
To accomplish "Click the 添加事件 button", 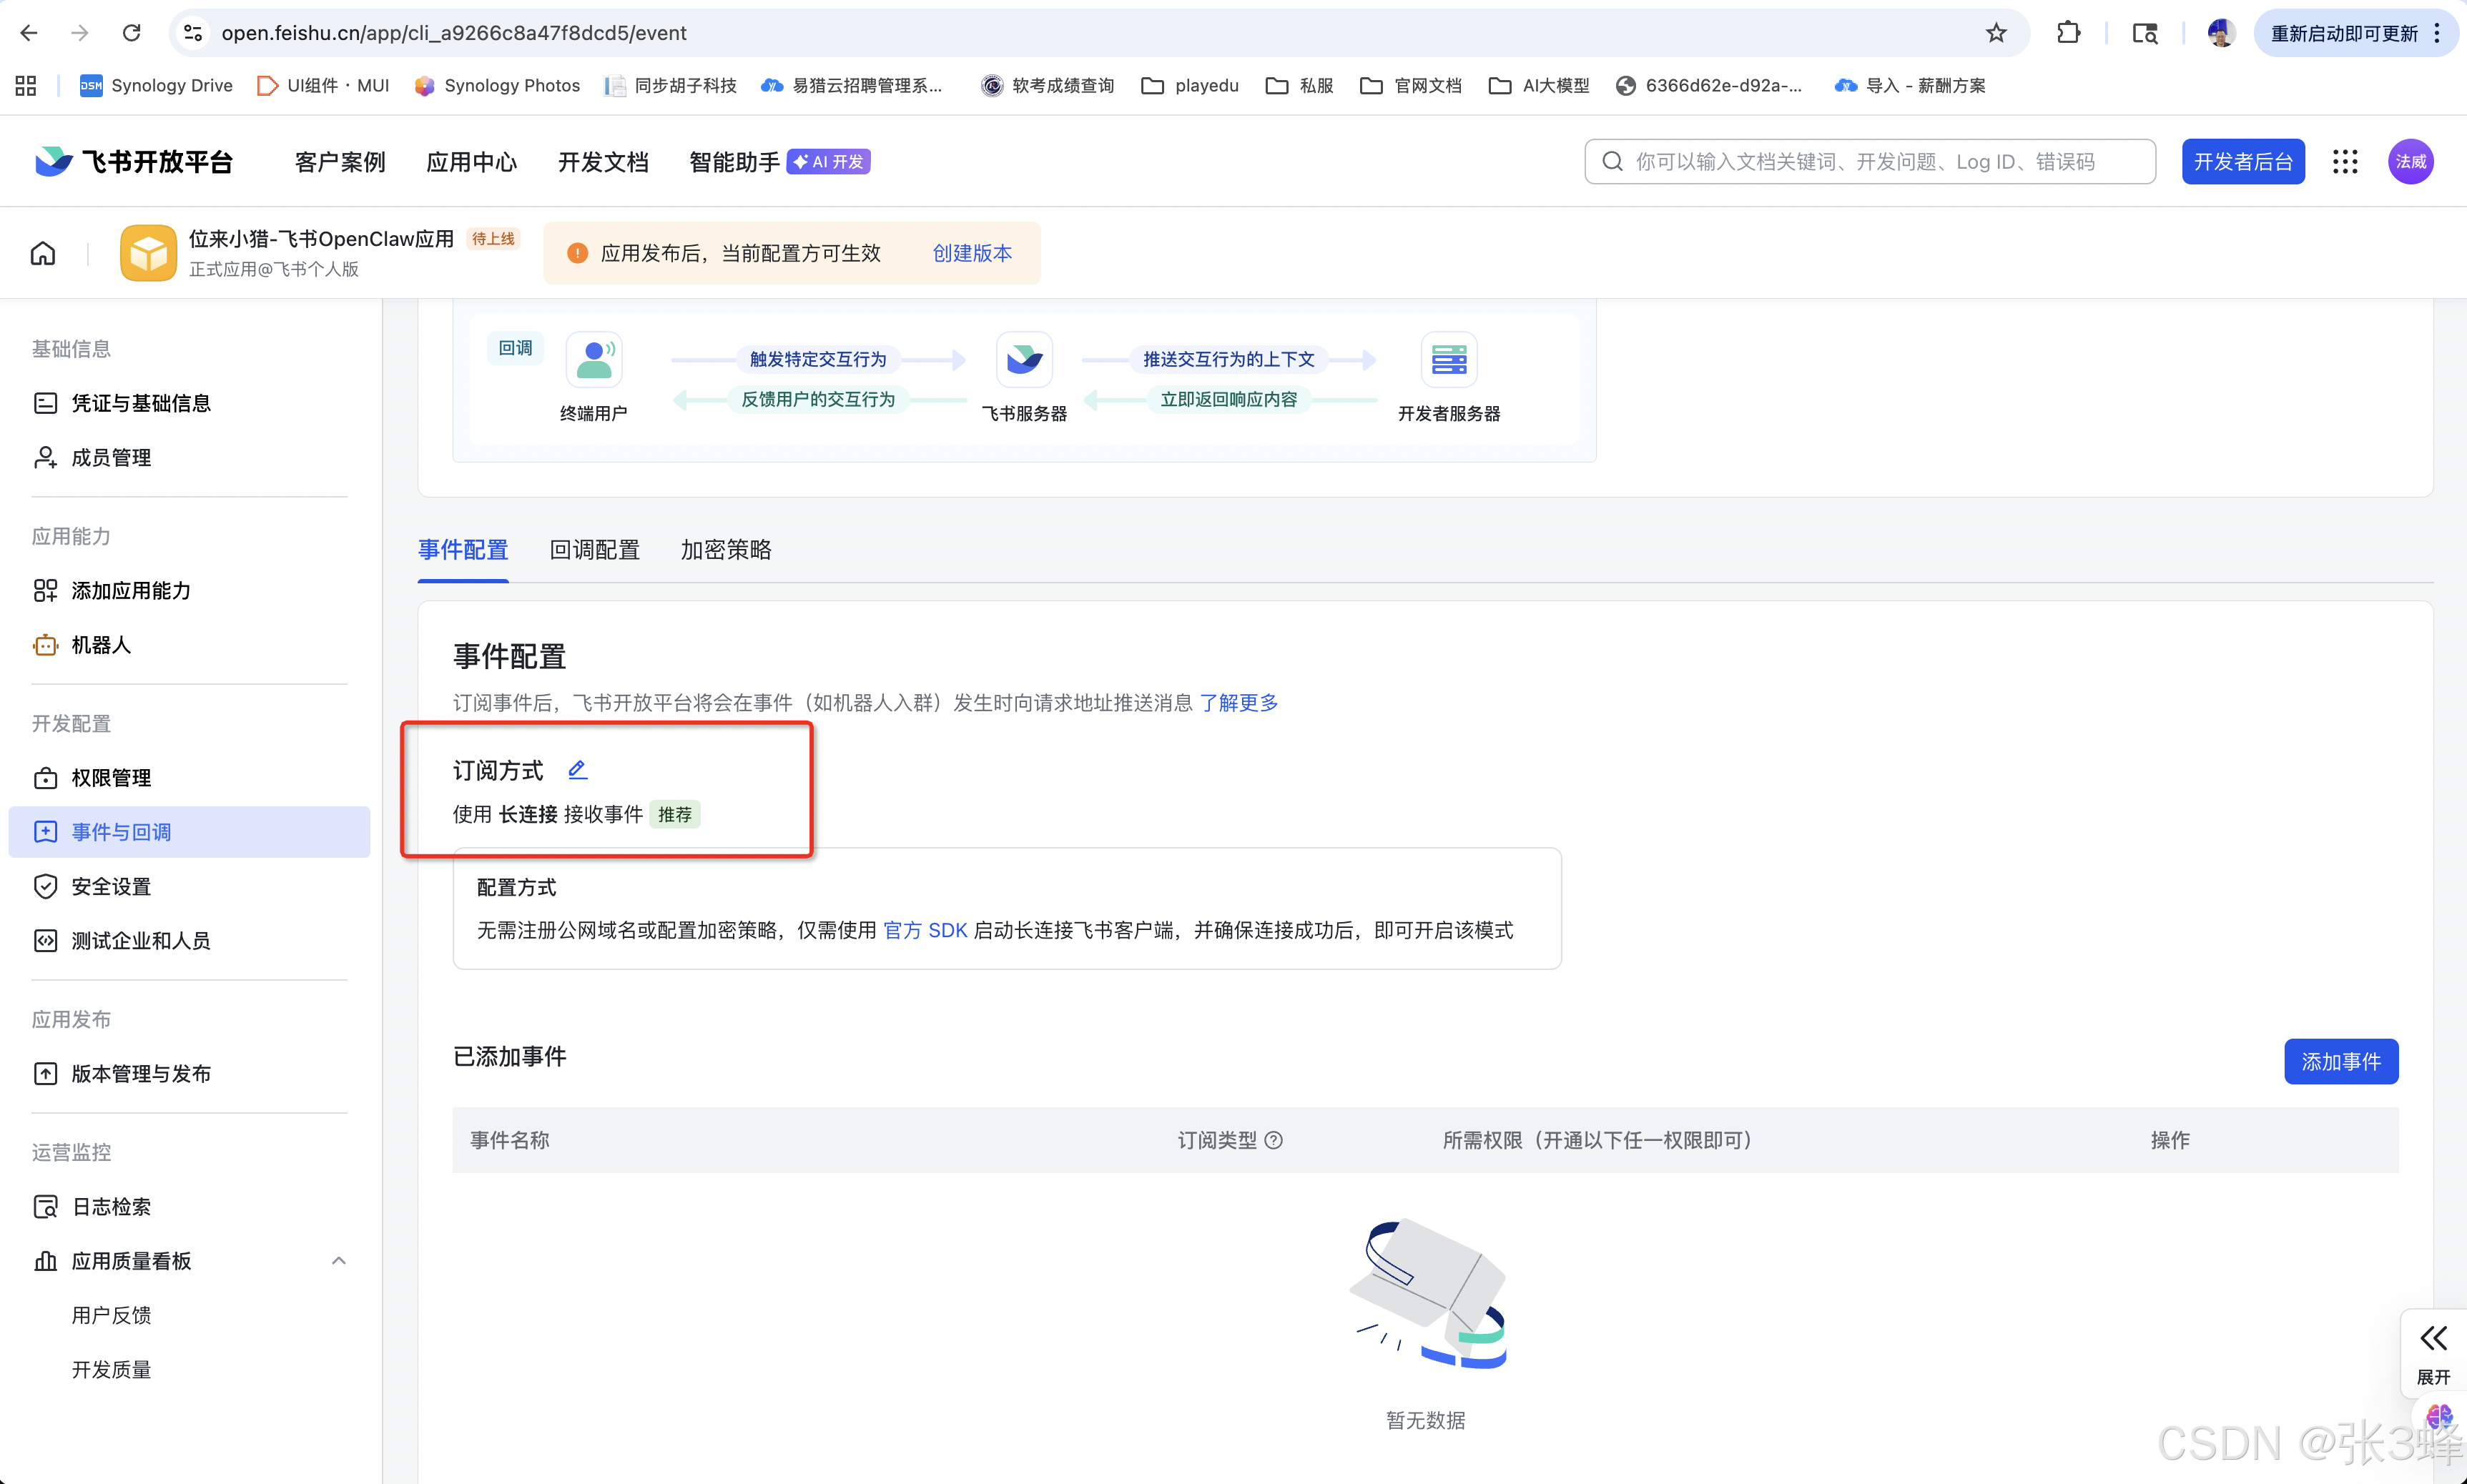I will tap(2340, 1061).
